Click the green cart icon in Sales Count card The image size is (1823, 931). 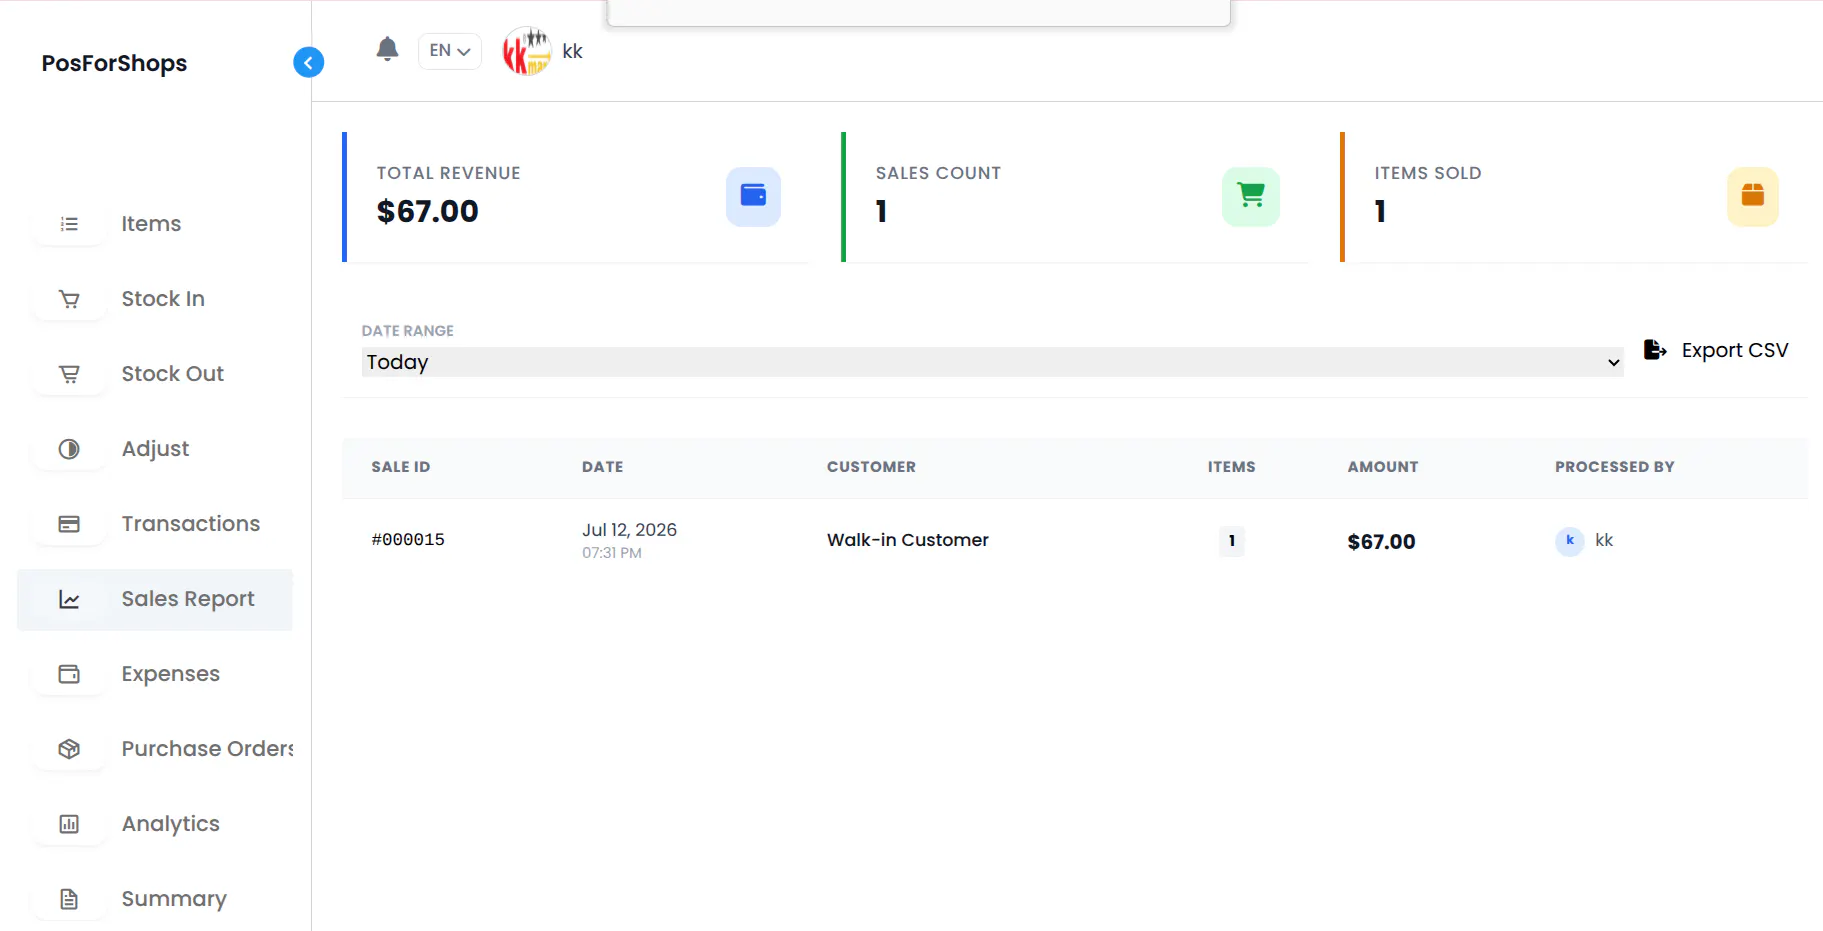pyautogui.click(x=1251, y=196)
